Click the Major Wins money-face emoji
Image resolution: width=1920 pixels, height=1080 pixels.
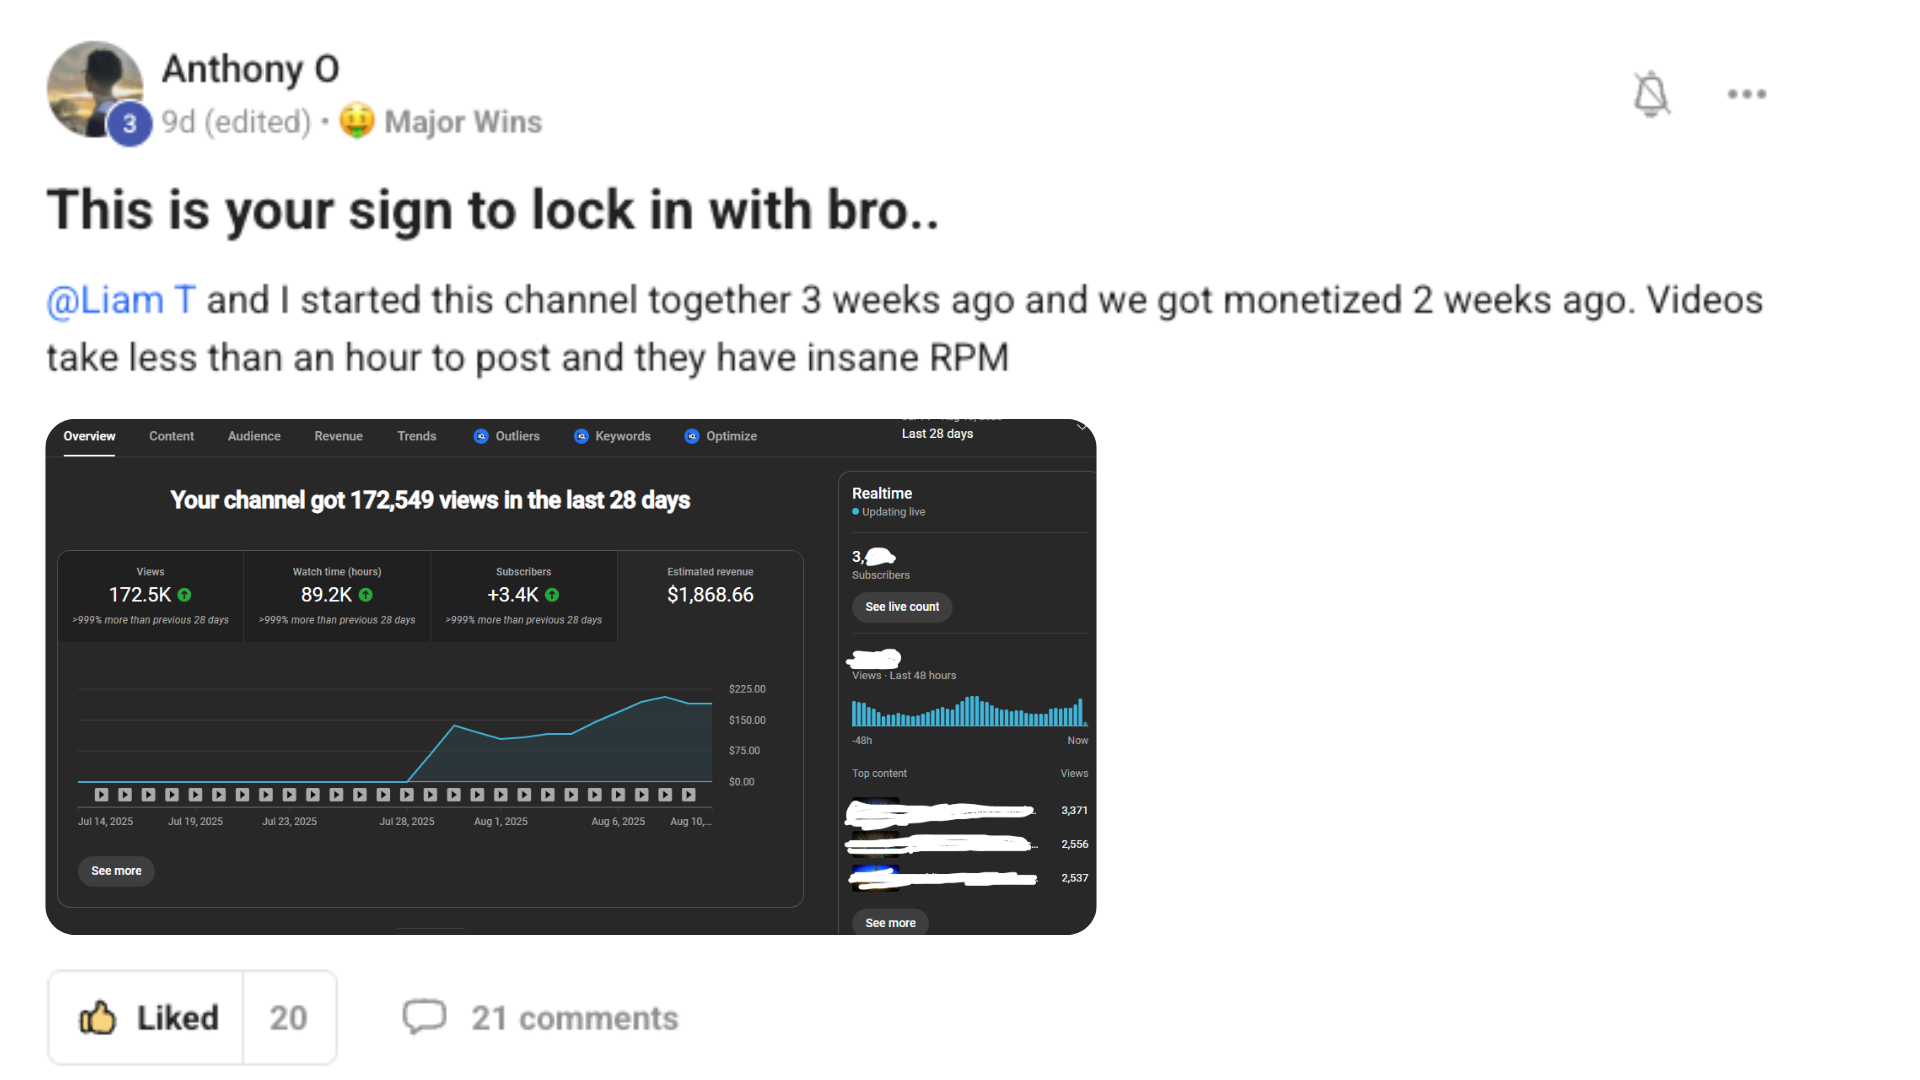[357, 121]
